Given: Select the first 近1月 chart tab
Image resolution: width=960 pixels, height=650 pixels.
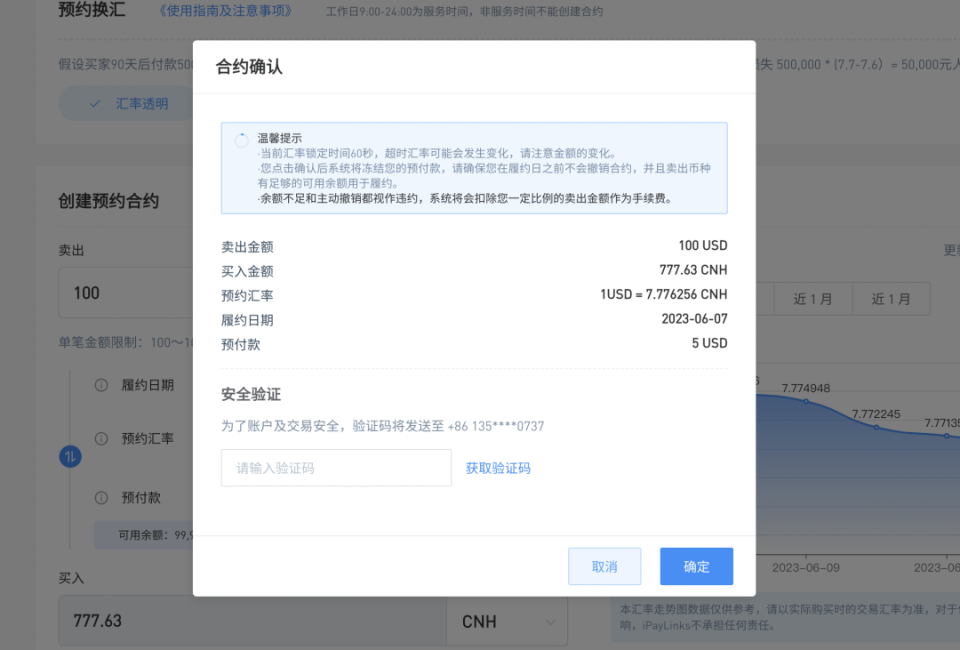Looking at the screenshot, I should click(812, 299).
